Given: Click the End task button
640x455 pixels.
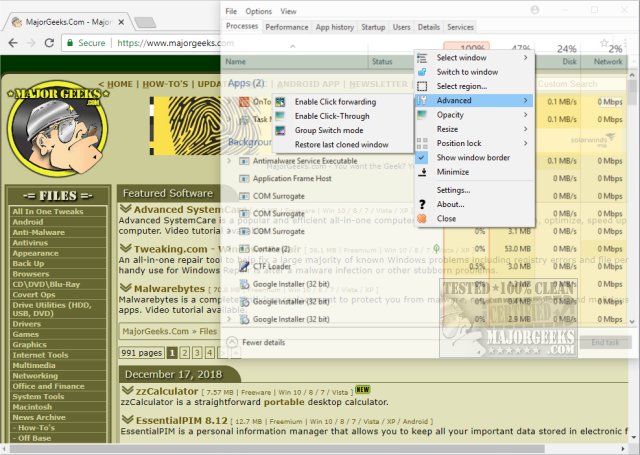Looking at the screenshot, I should pyautogui.click(x=605, y=342).
